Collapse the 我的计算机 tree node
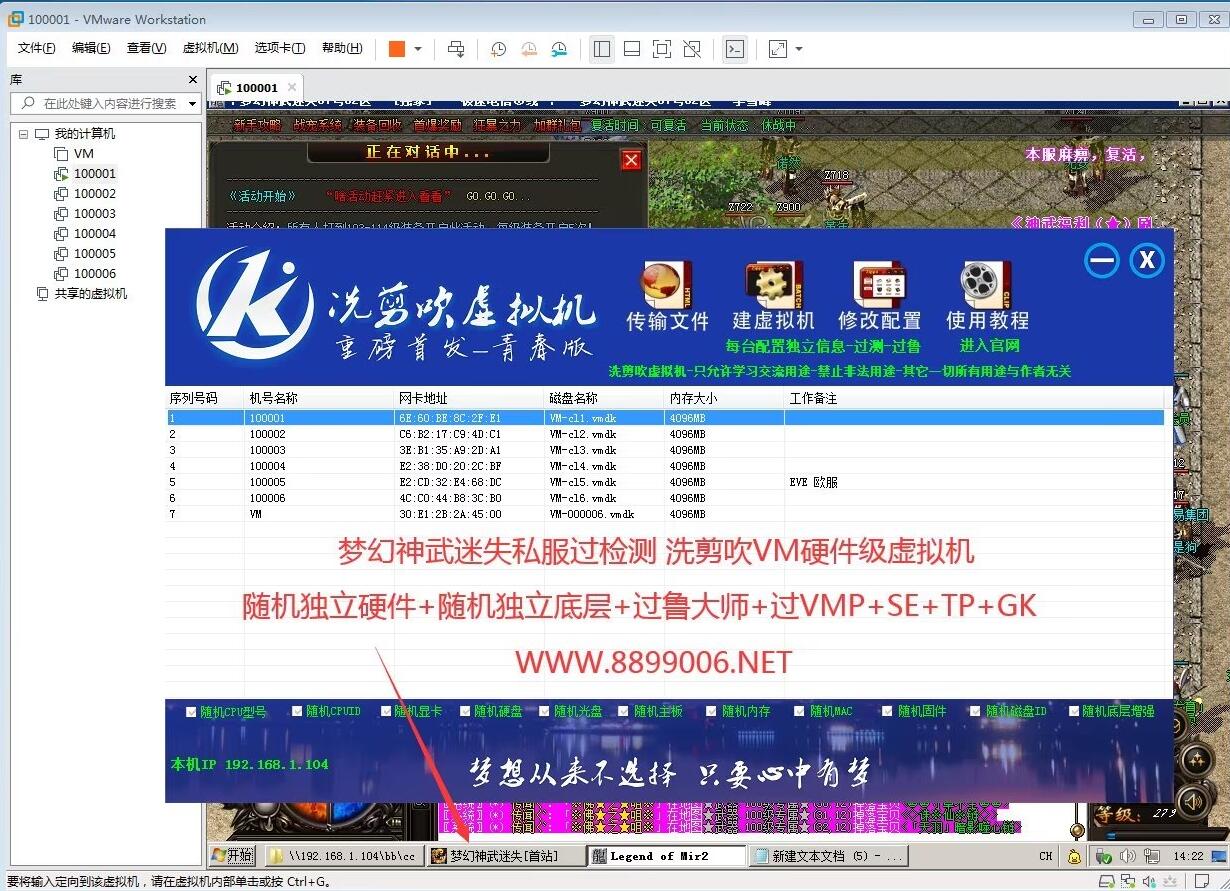Image resolution: width=1230 pixels, height=891 pixels. point(23,134)
